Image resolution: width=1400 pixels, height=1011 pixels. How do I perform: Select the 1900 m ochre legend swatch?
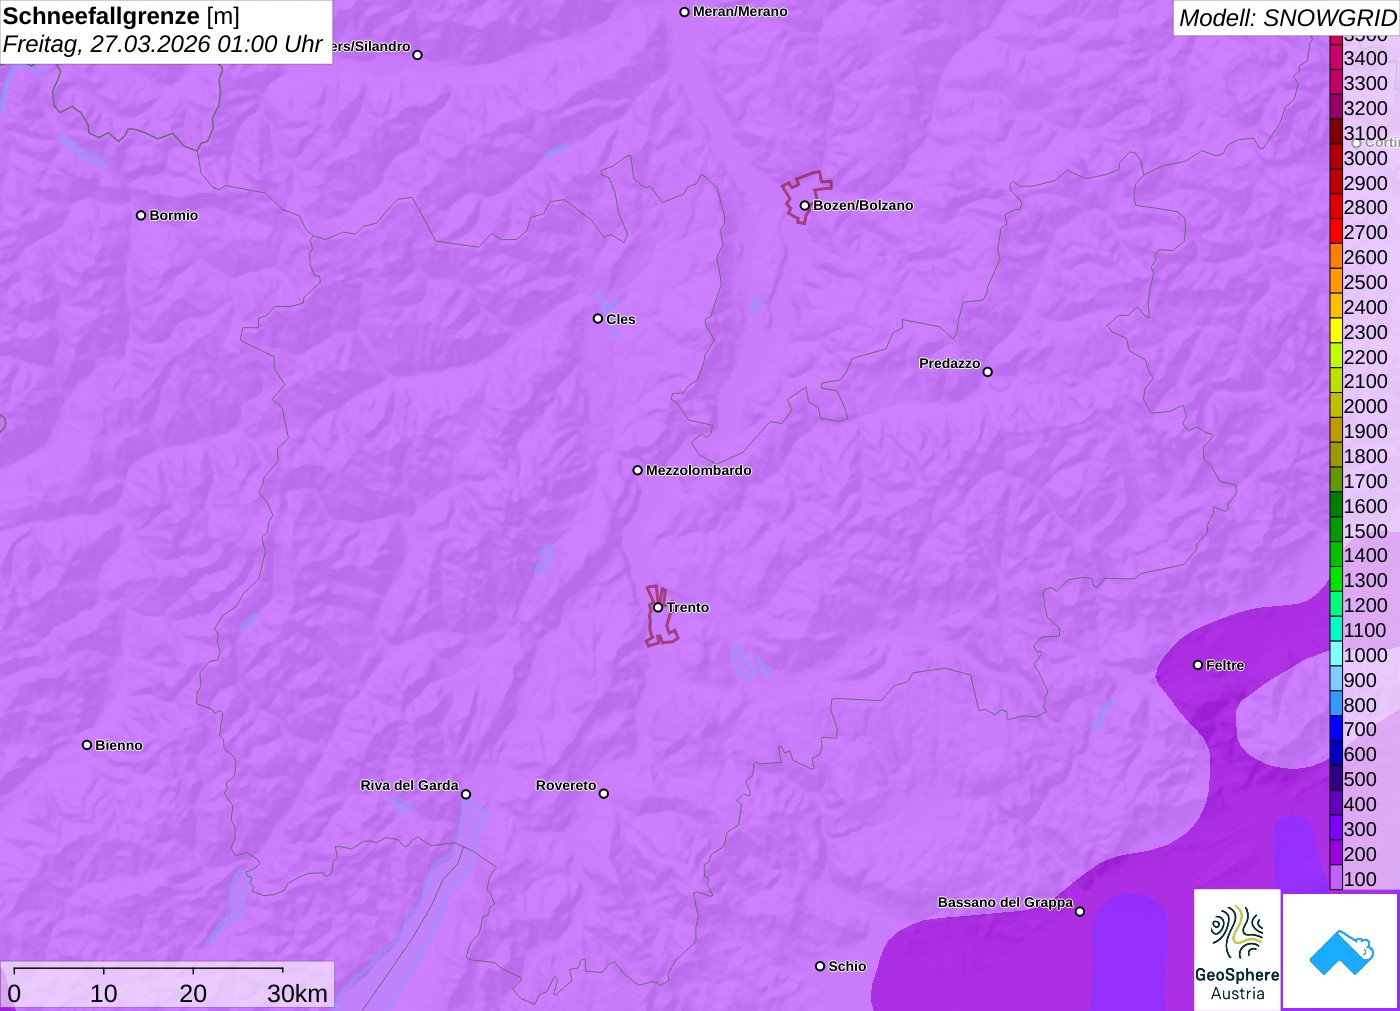coord(1336,431)
